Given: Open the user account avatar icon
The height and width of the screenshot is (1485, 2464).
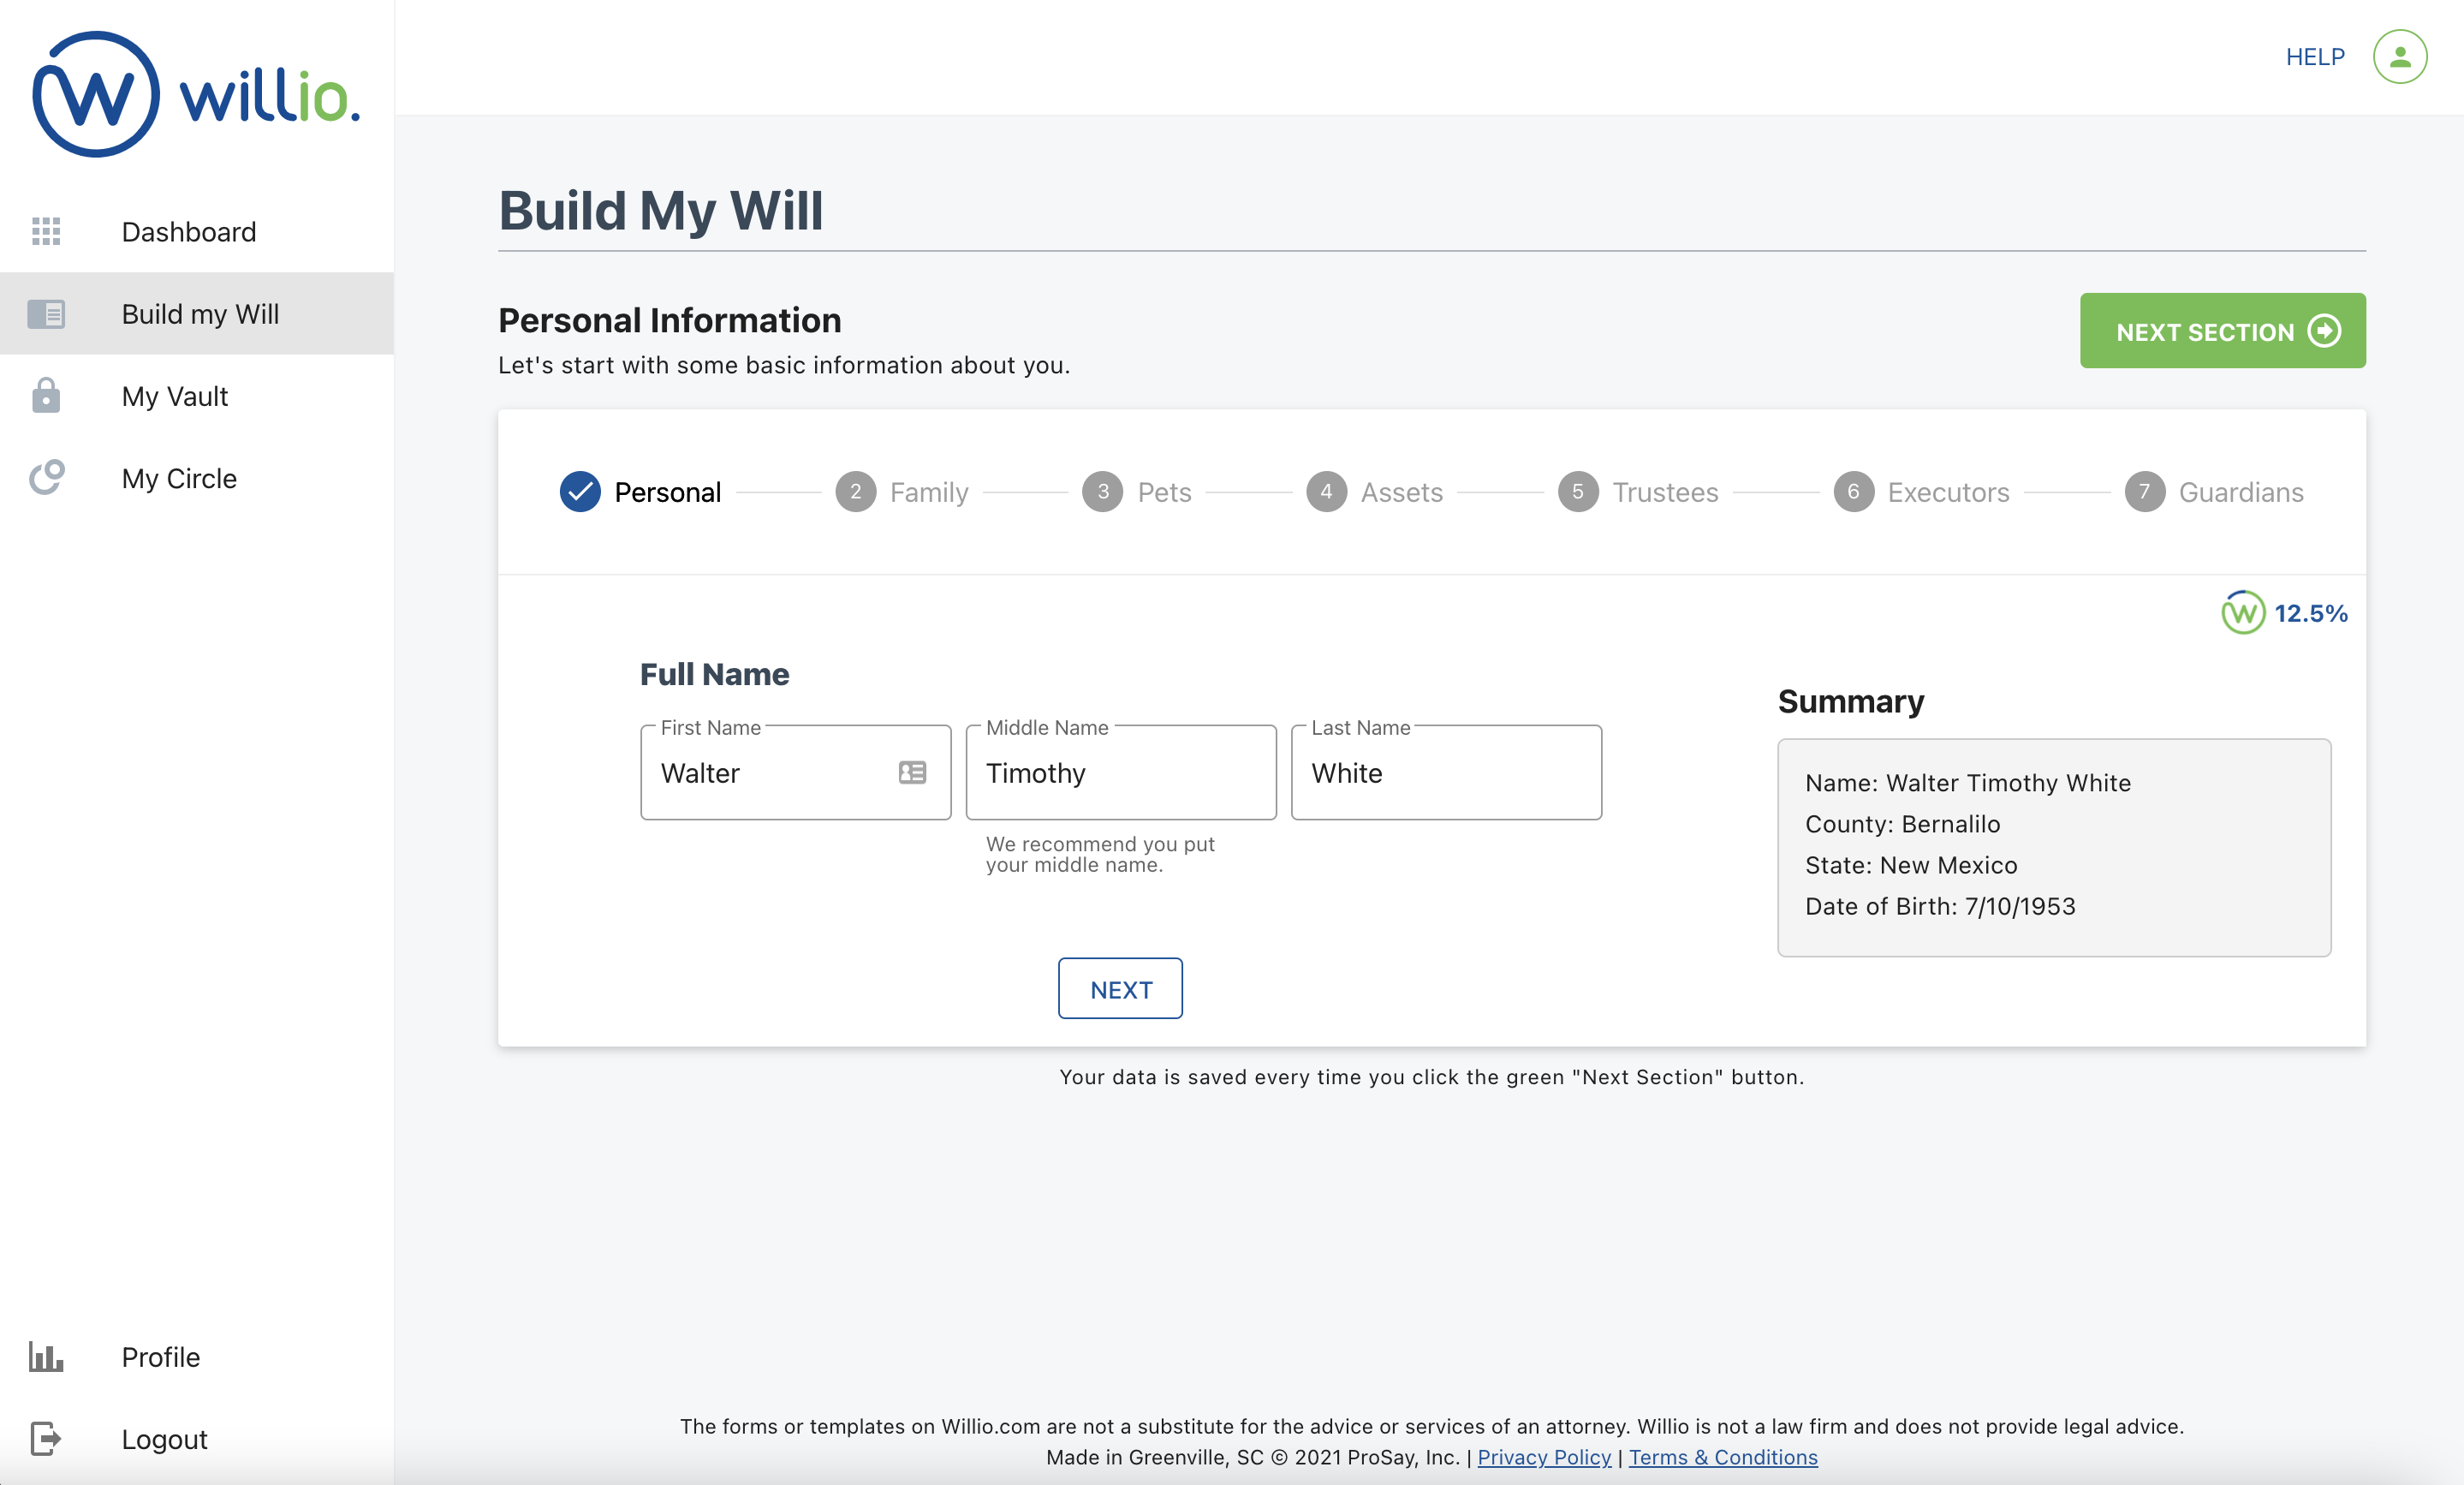Looking at the screenshot, I should click(2399, 57).
